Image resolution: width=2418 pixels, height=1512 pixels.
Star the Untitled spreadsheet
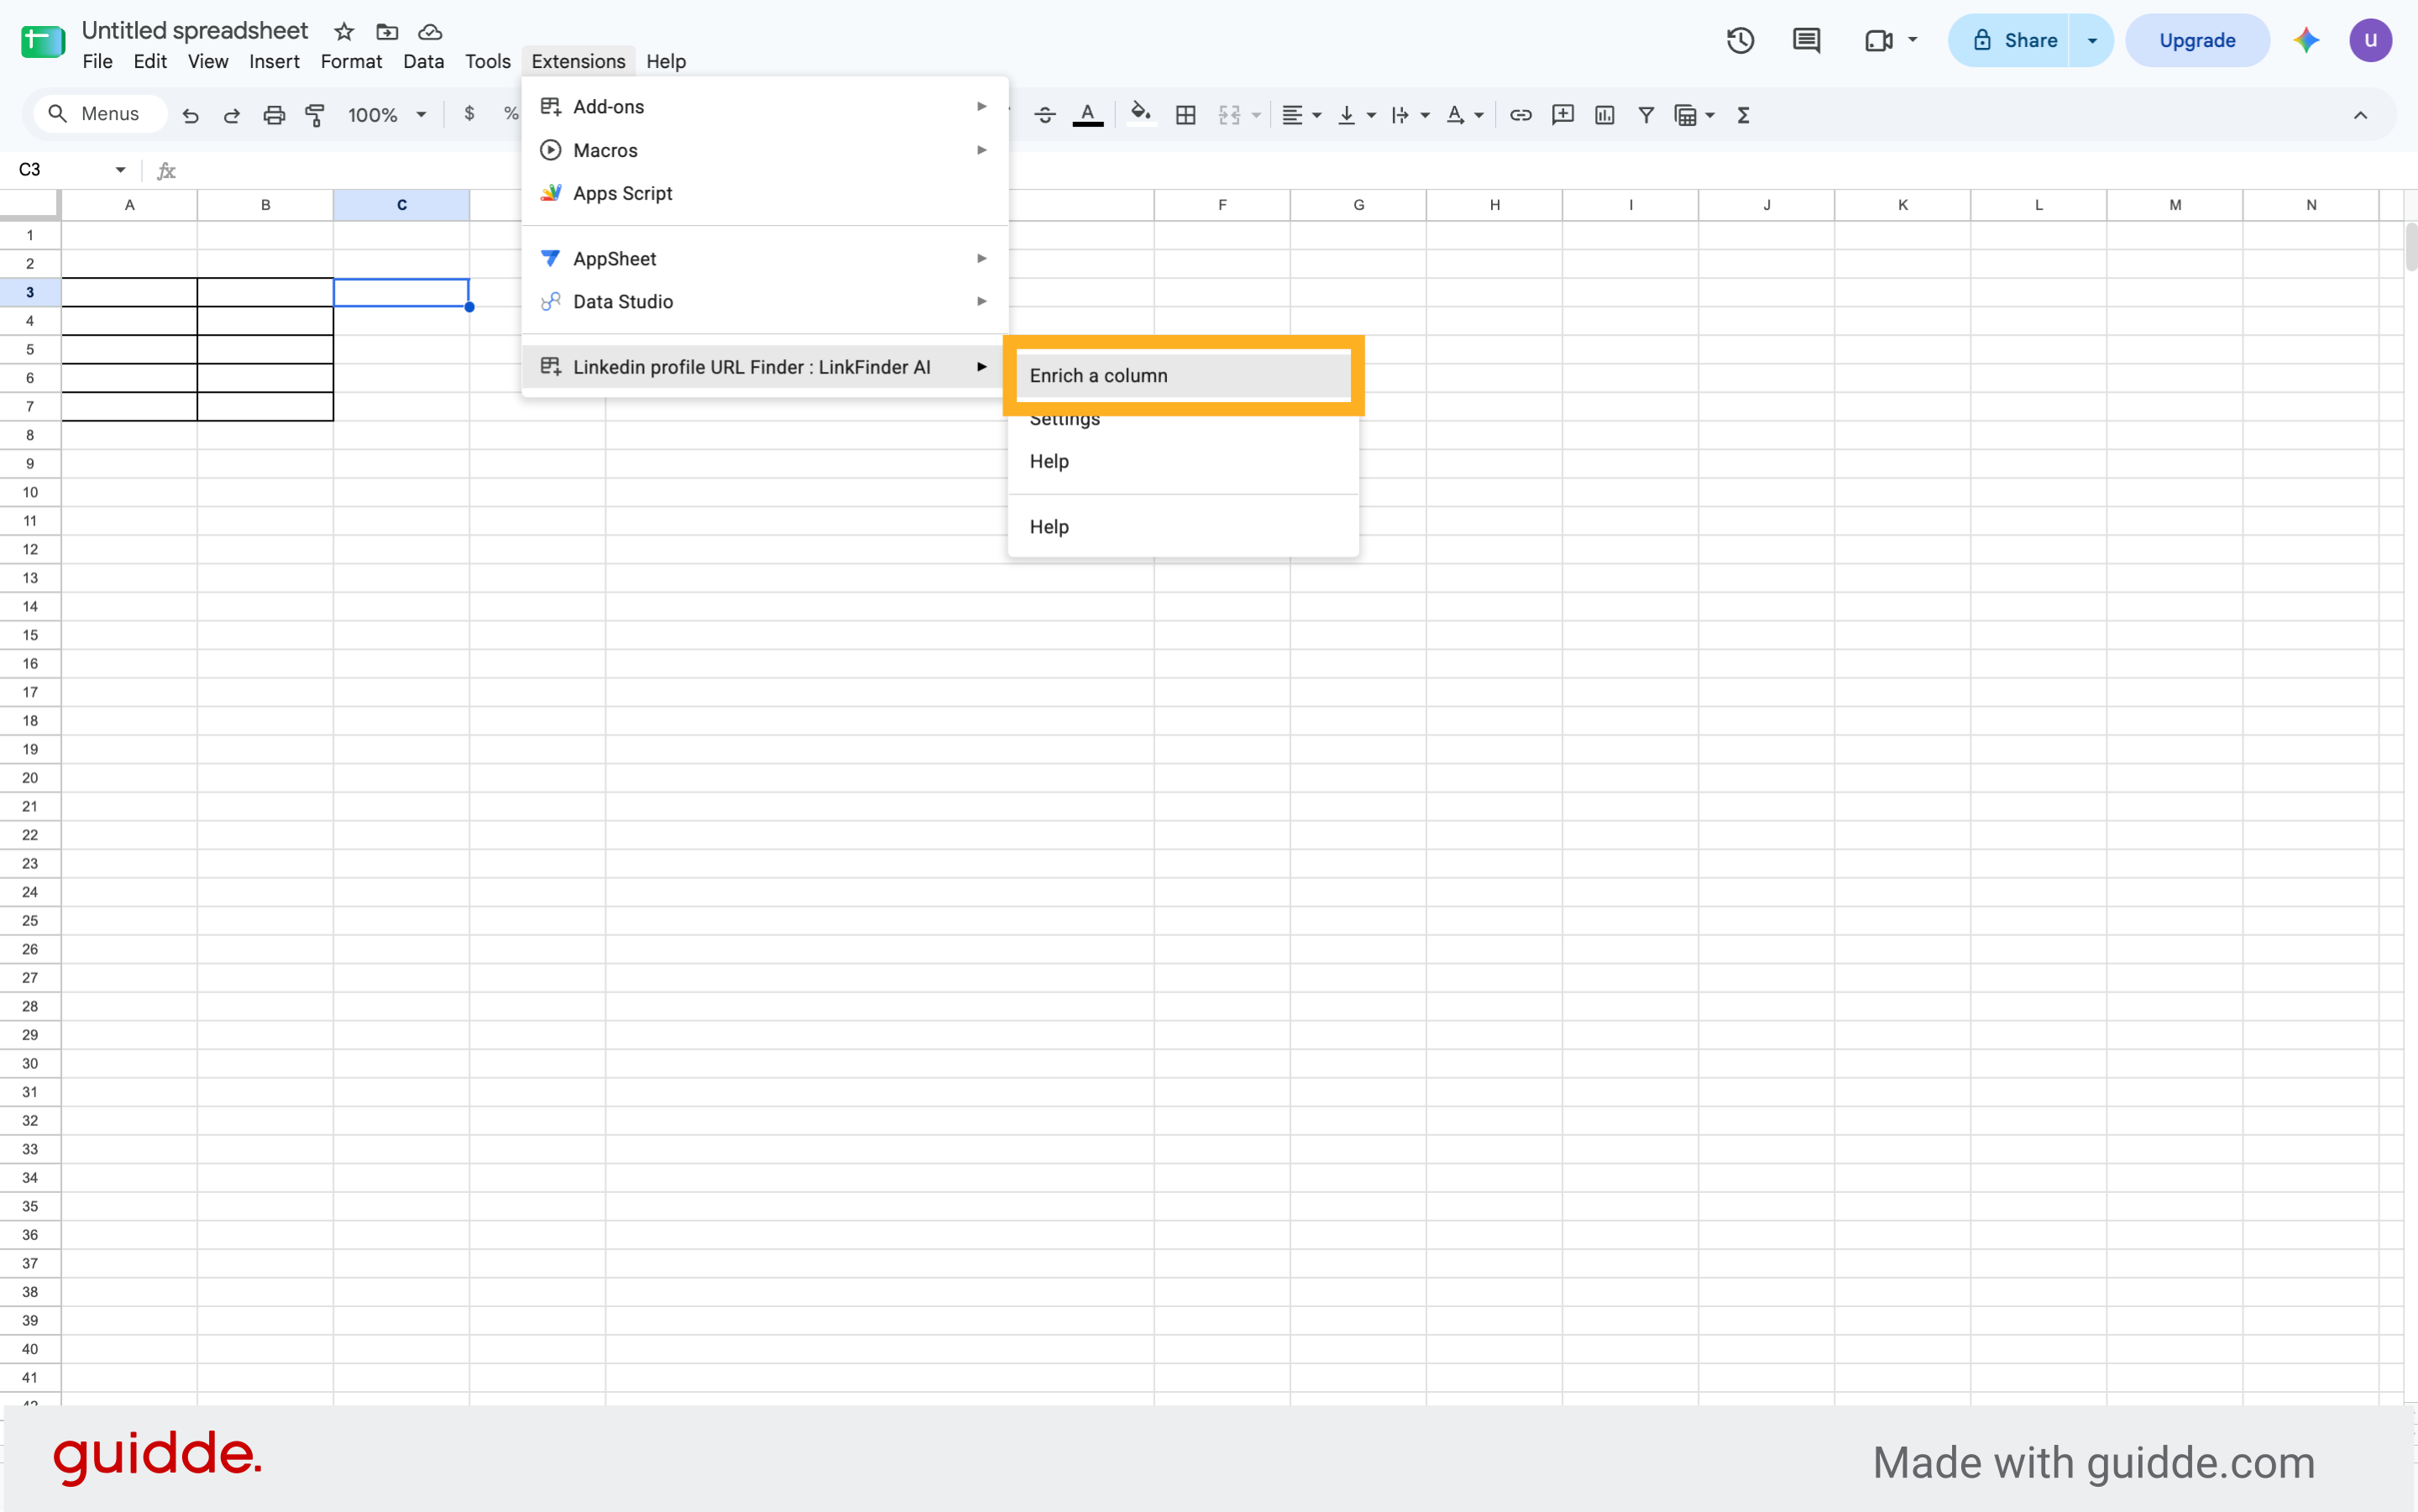click(x=344, y=32)
